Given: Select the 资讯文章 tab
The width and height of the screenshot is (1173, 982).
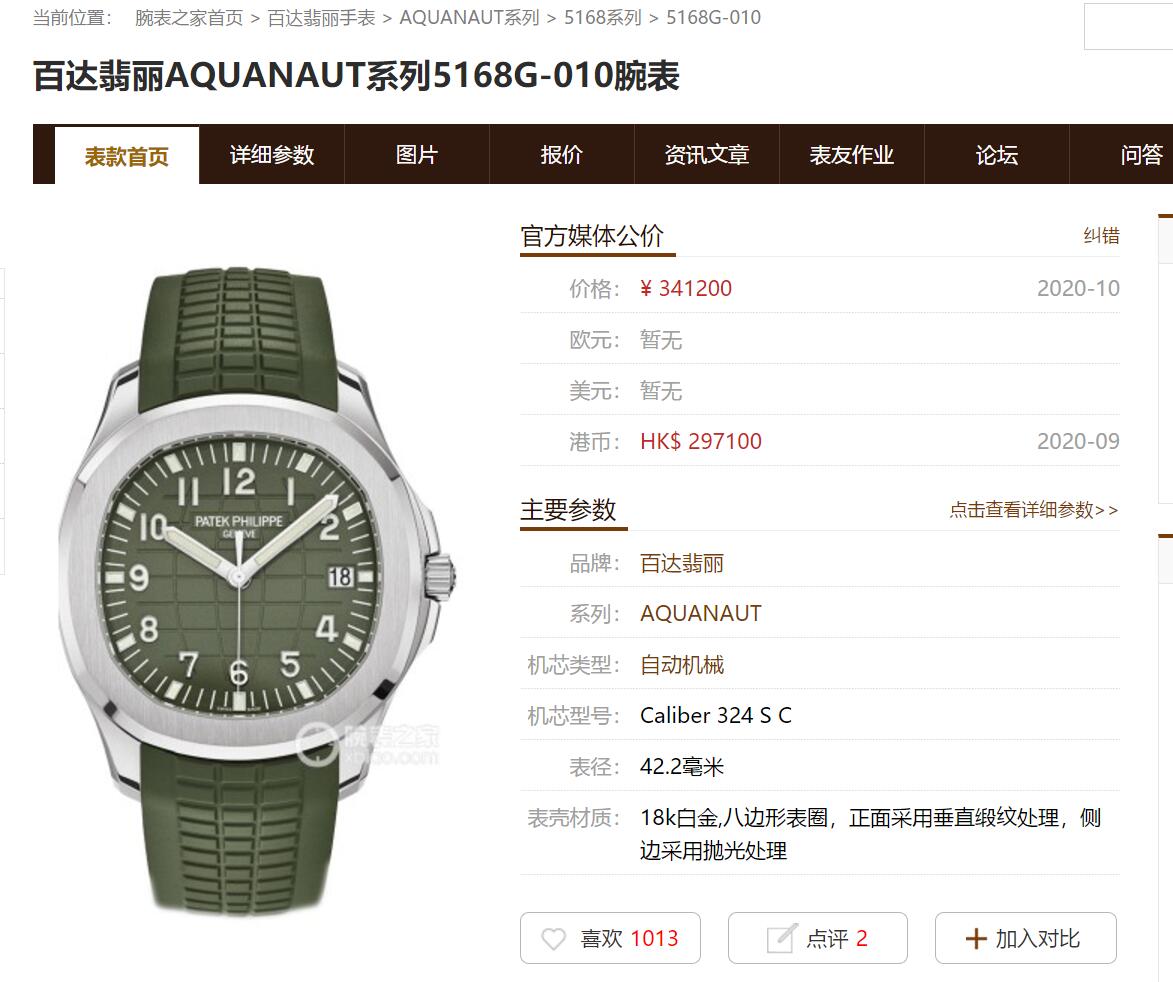Looking at the screenshot, I should (x=707, y=155).
